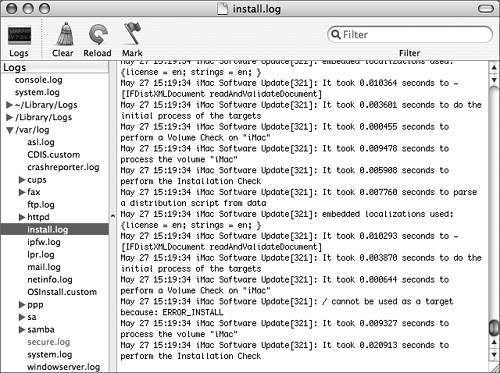Expand the samba folder

(22, 330)
